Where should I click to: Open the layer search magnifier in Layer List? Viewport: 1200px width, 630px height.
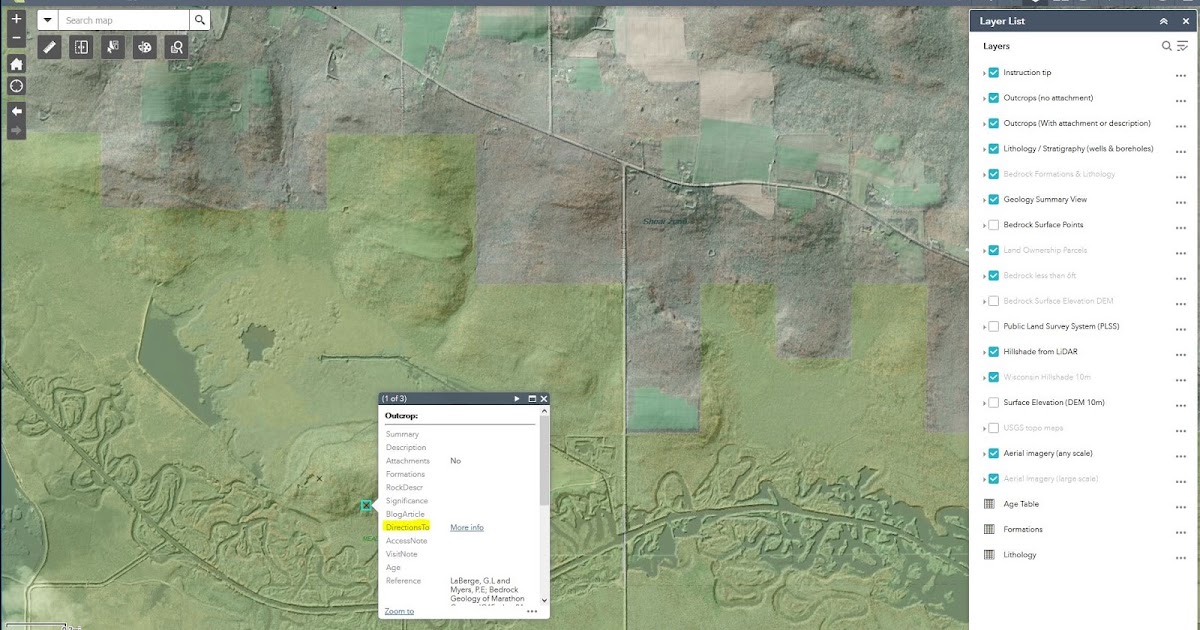coord(1166,46)
